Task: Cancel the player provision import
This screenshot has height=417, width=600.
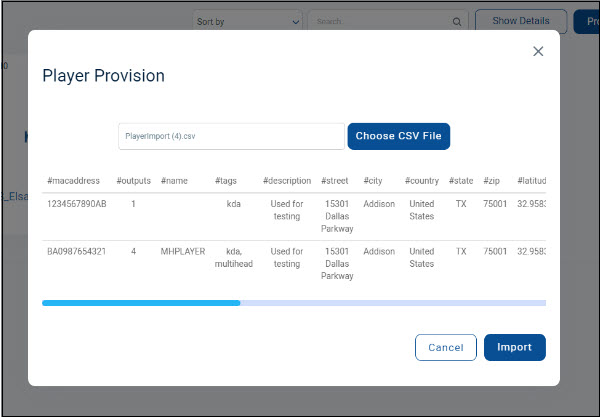Action: pyautogui.click(x=445, y=347)
